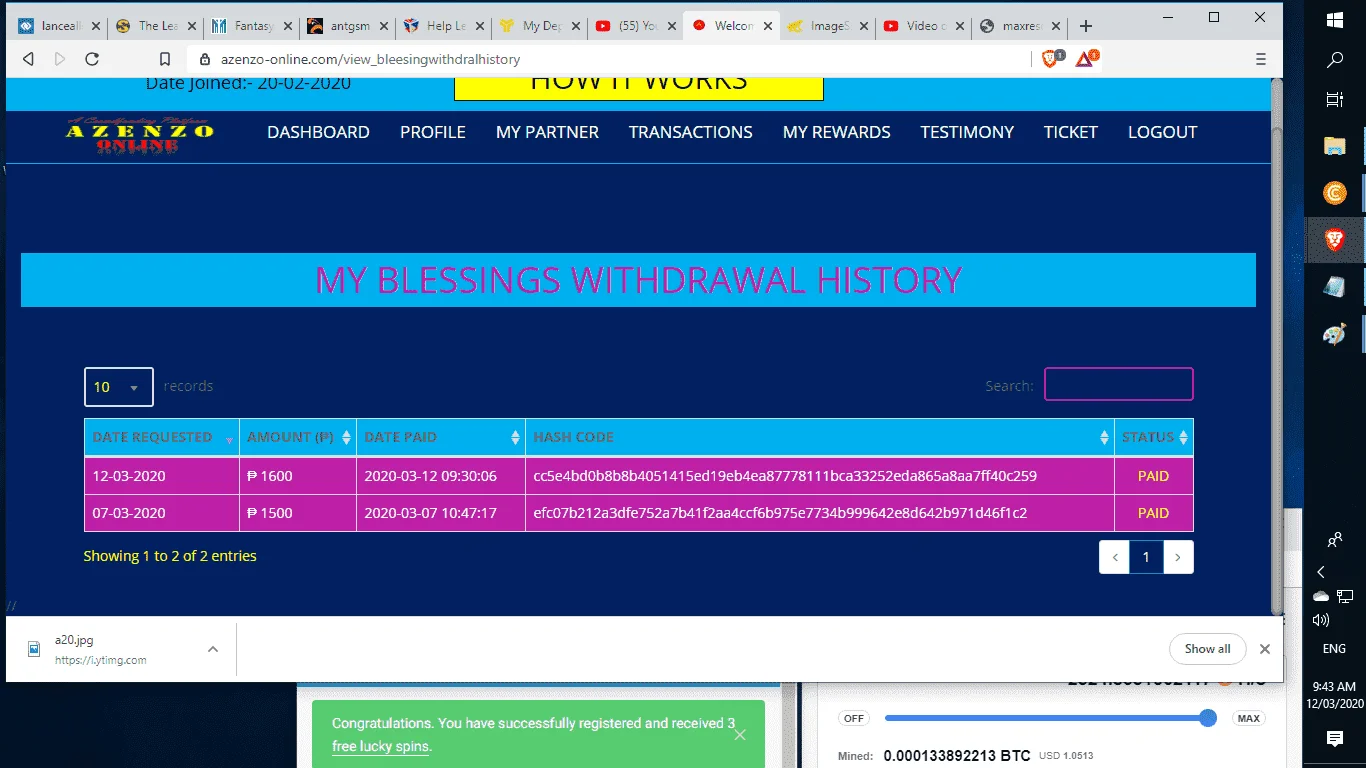Open the TRANSACTIONS menu item
The width and height of the screenshot is (1366, 768).
[x=691, y=132]
